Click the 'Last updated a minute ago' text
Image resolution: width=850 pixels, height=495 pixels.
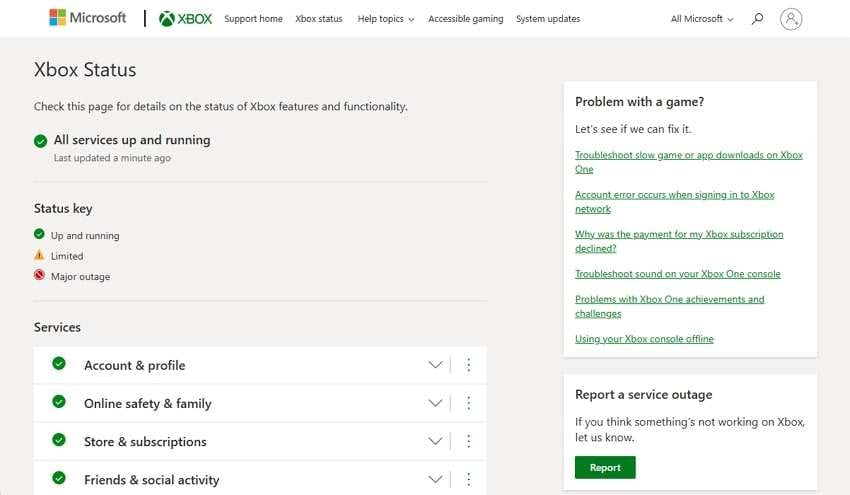click(112, 158)
